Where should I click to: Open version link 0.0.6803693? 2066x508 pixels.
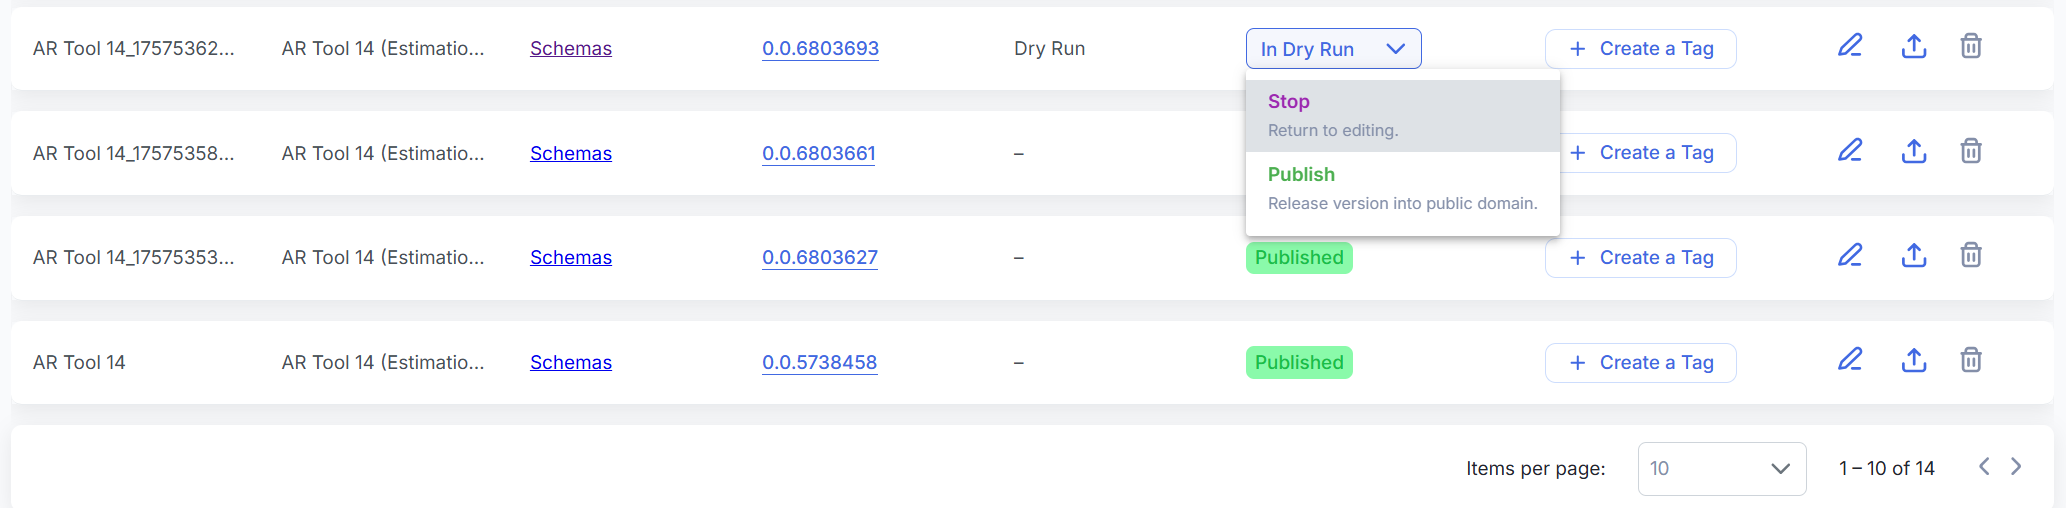click(820, 48)
